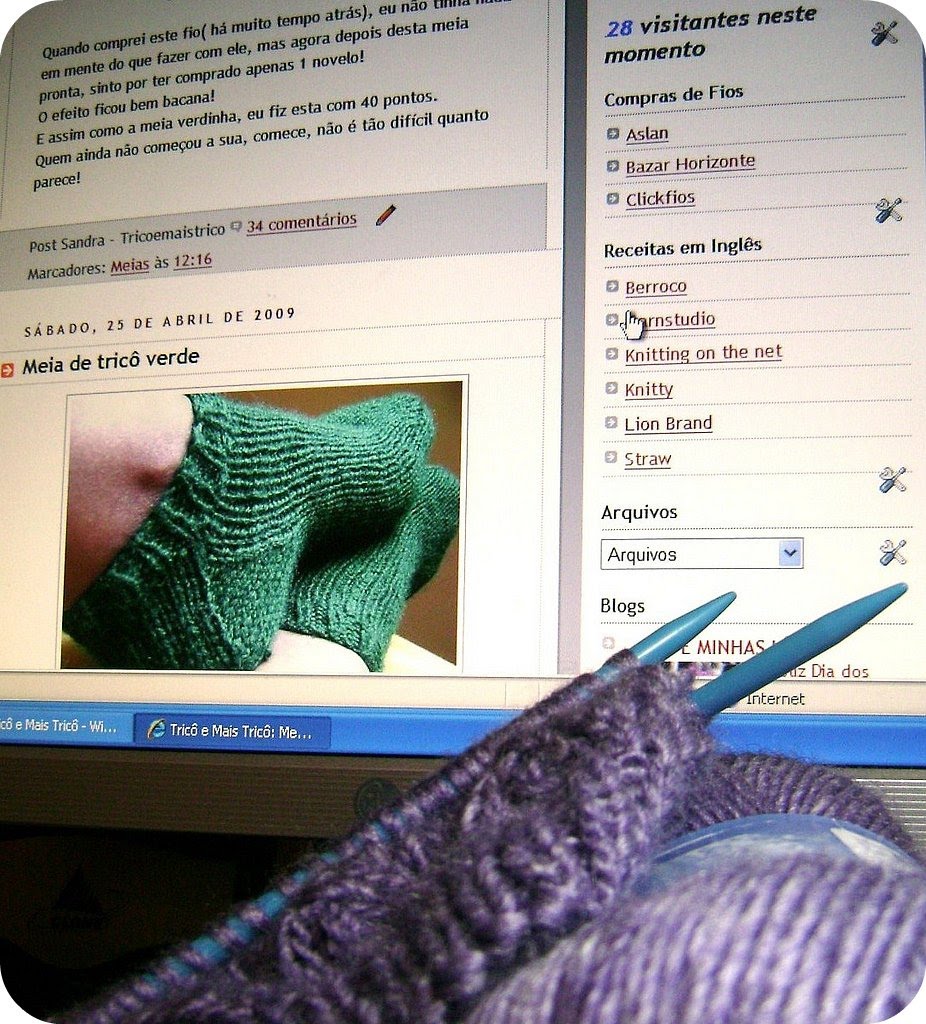Open the Knitty link

(648, 390)
